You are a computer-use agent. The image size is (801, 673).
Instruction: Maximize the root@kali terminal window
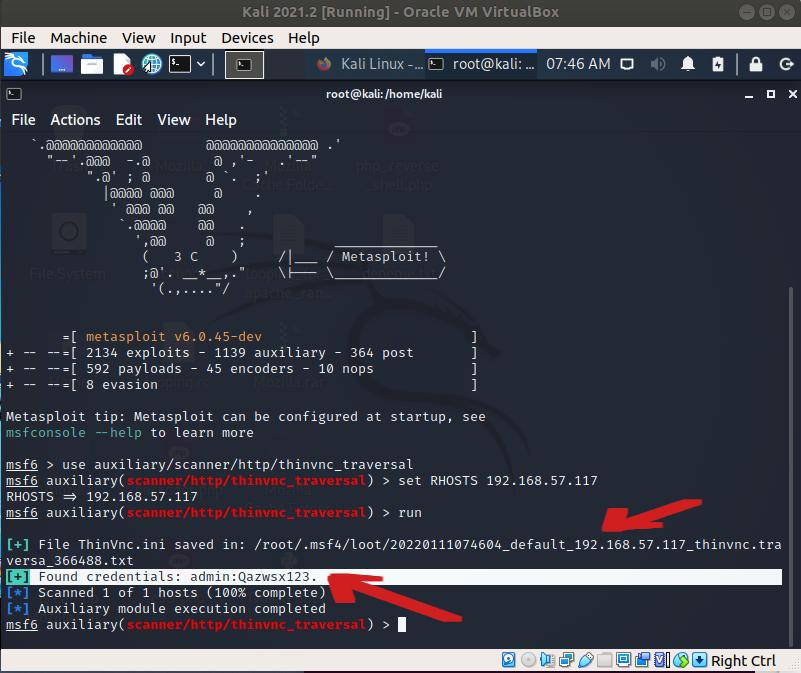tap(771, 94)
